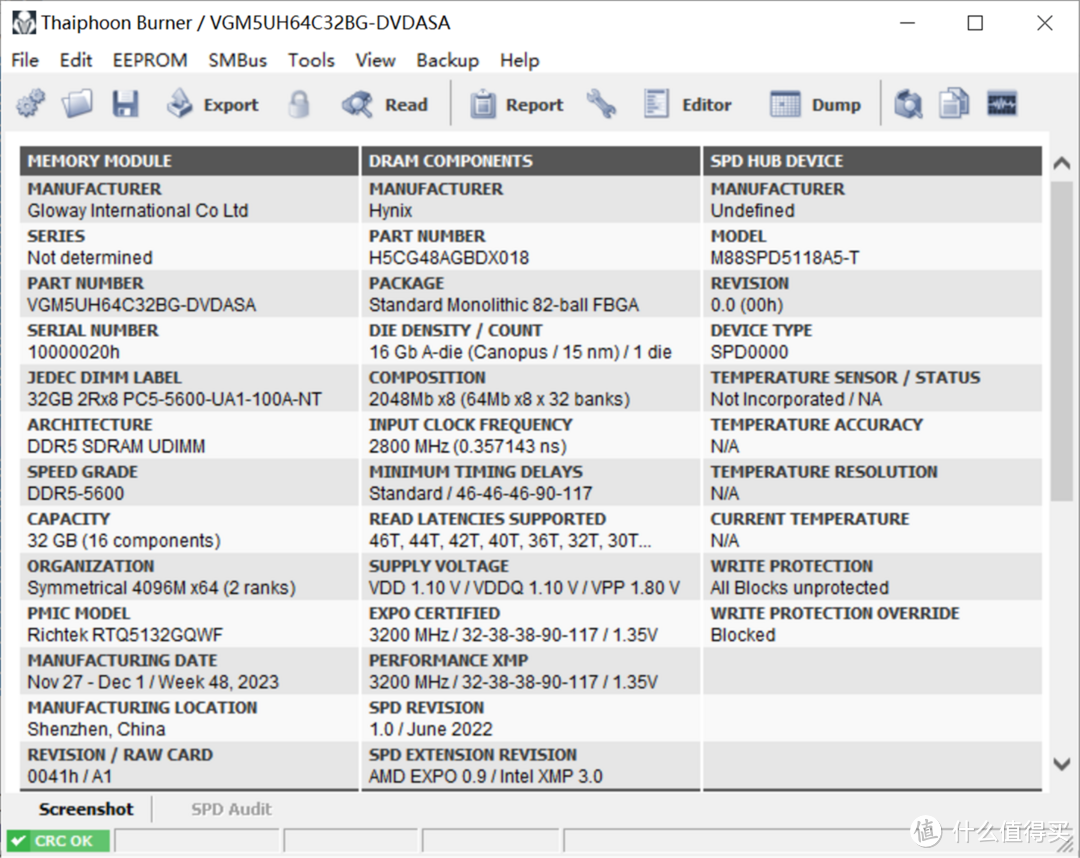Click the 32 GB capacity value
Viewport: 1080px width, 858px height.
click(x=124, y=540)
